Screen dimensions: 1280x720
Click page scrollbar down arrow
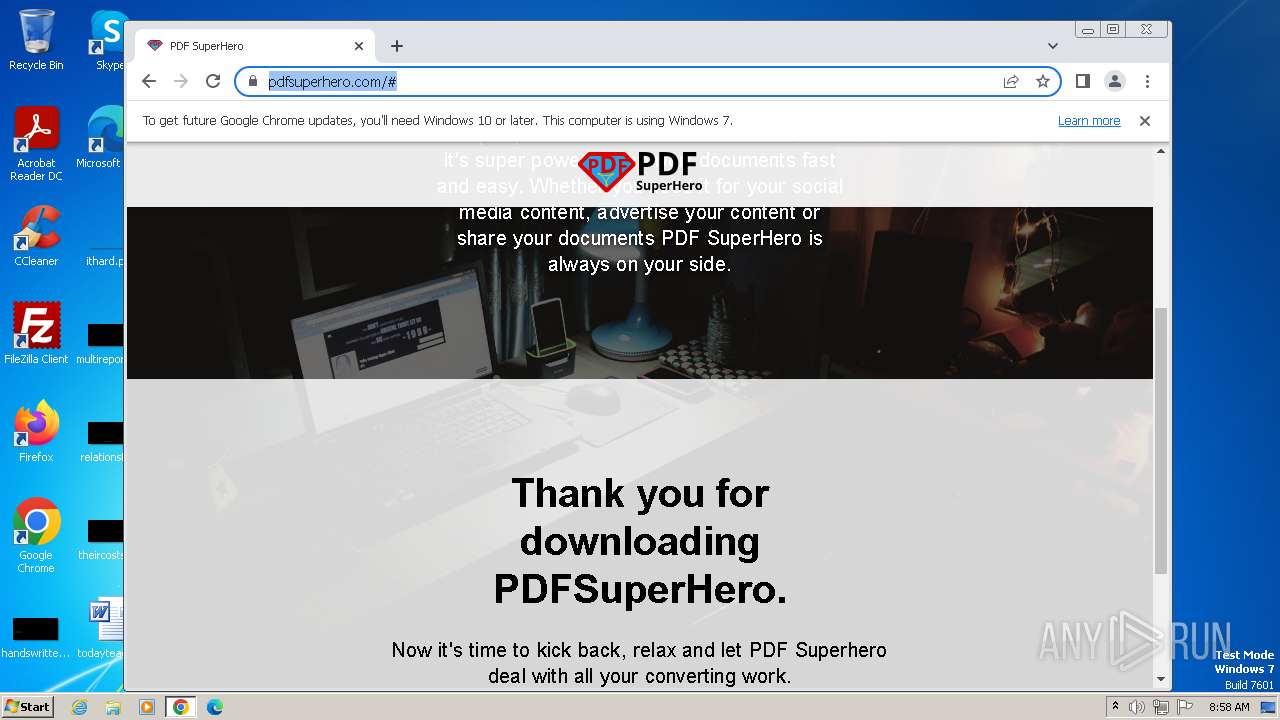click(x=1161, y=680)
